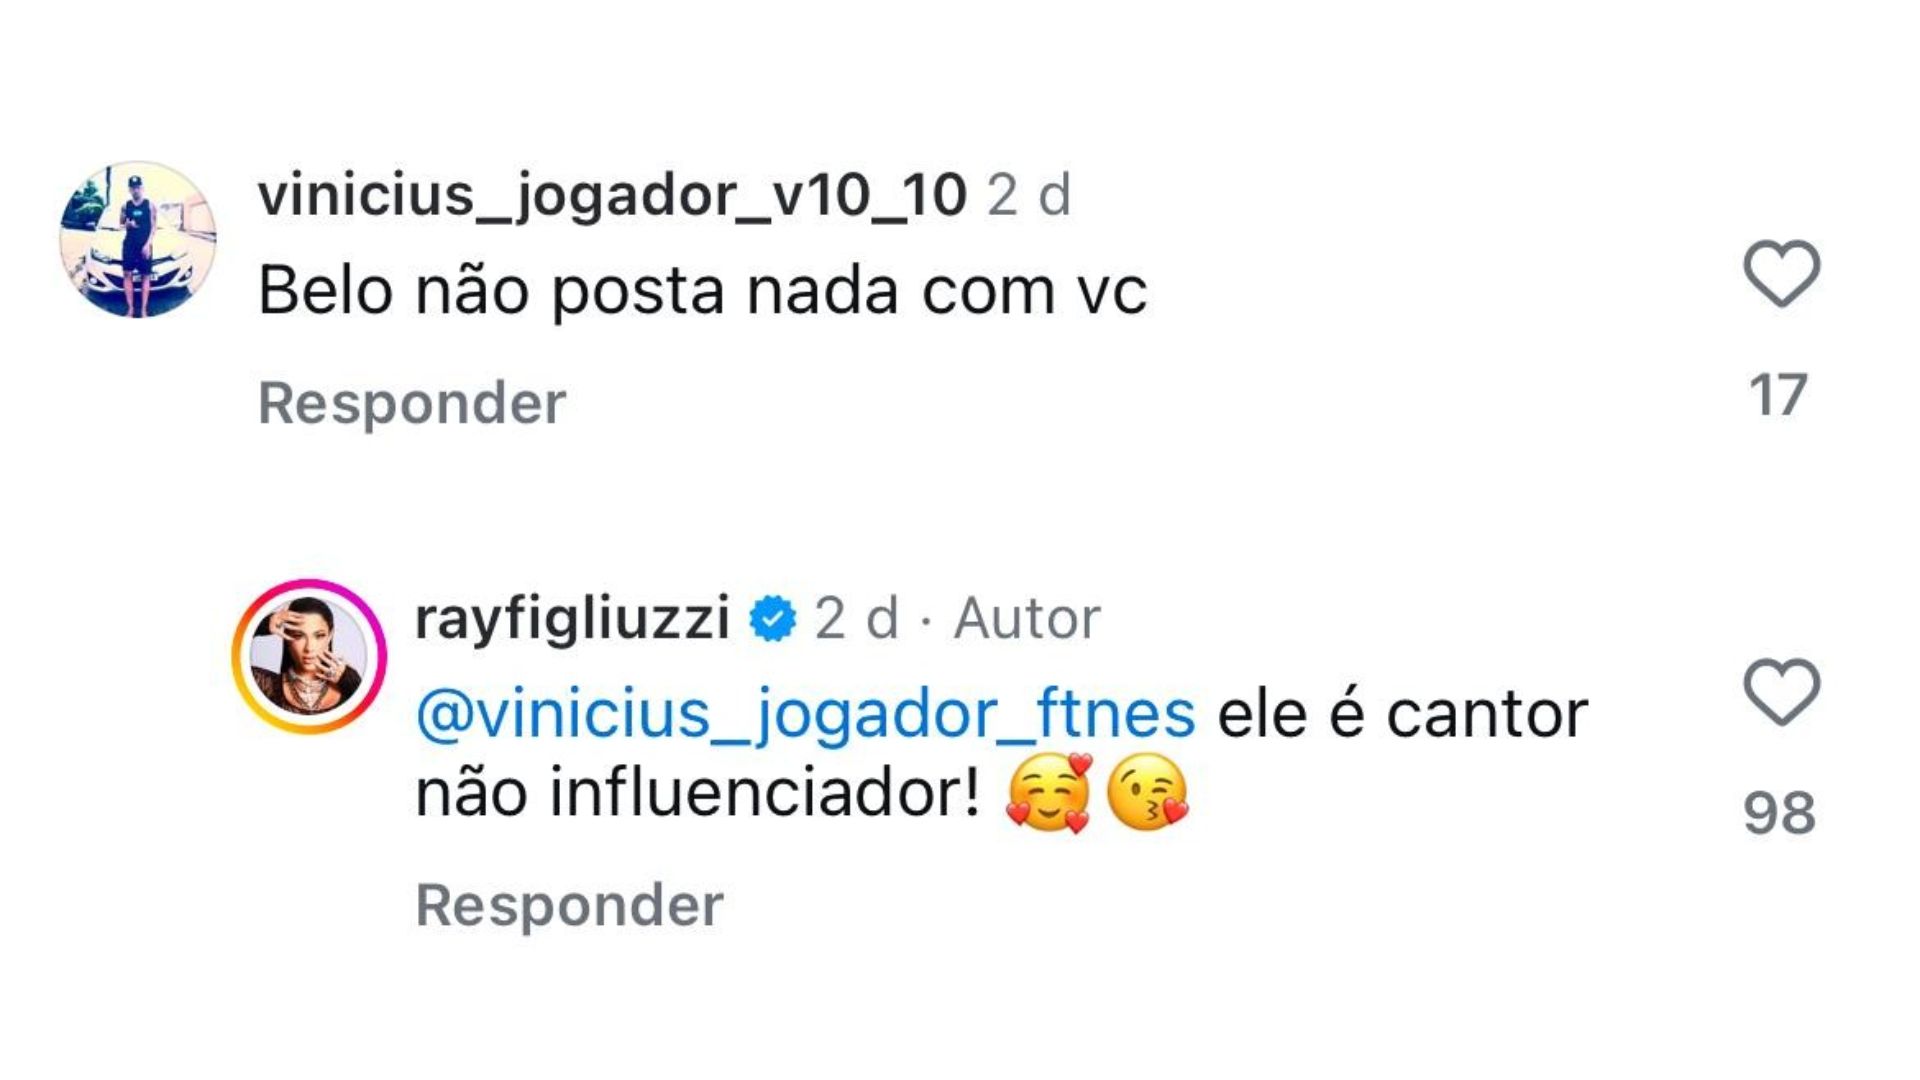Click the "2 d" timestamp on rayfigliuzzi's reply
Viewport: 1920px width, 1080px height.
tap(856, 619)
